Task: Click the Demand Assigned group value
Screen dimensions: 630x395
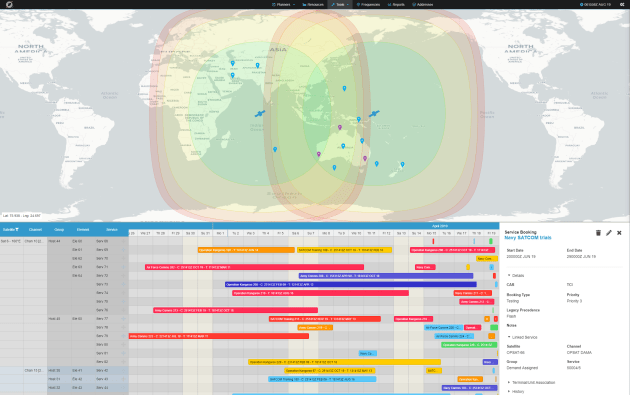Action: click(x=522, y=368)
